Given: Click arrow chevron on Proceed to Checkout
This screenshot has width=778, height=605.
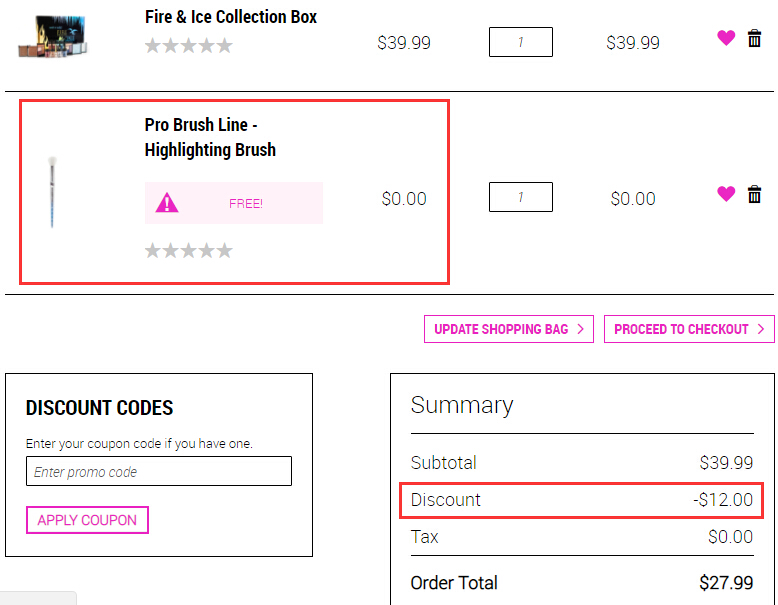Looking at the screenshot, I should click(x=761, y=329).
